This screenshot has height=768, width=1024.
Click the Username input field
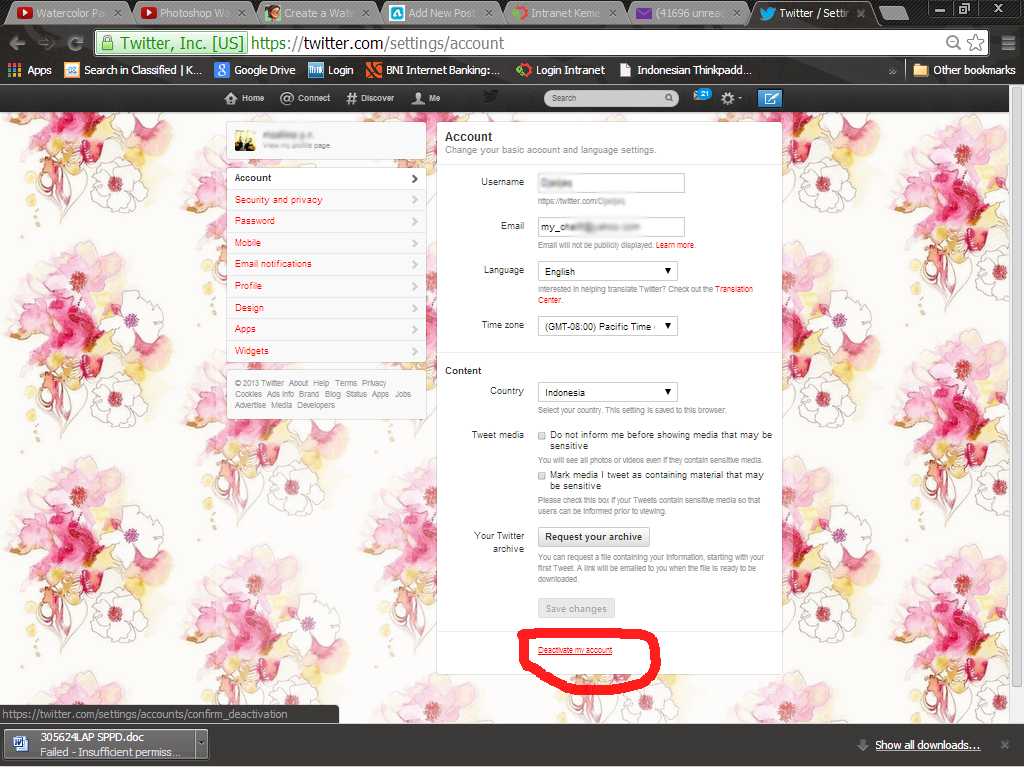(611, 183)
